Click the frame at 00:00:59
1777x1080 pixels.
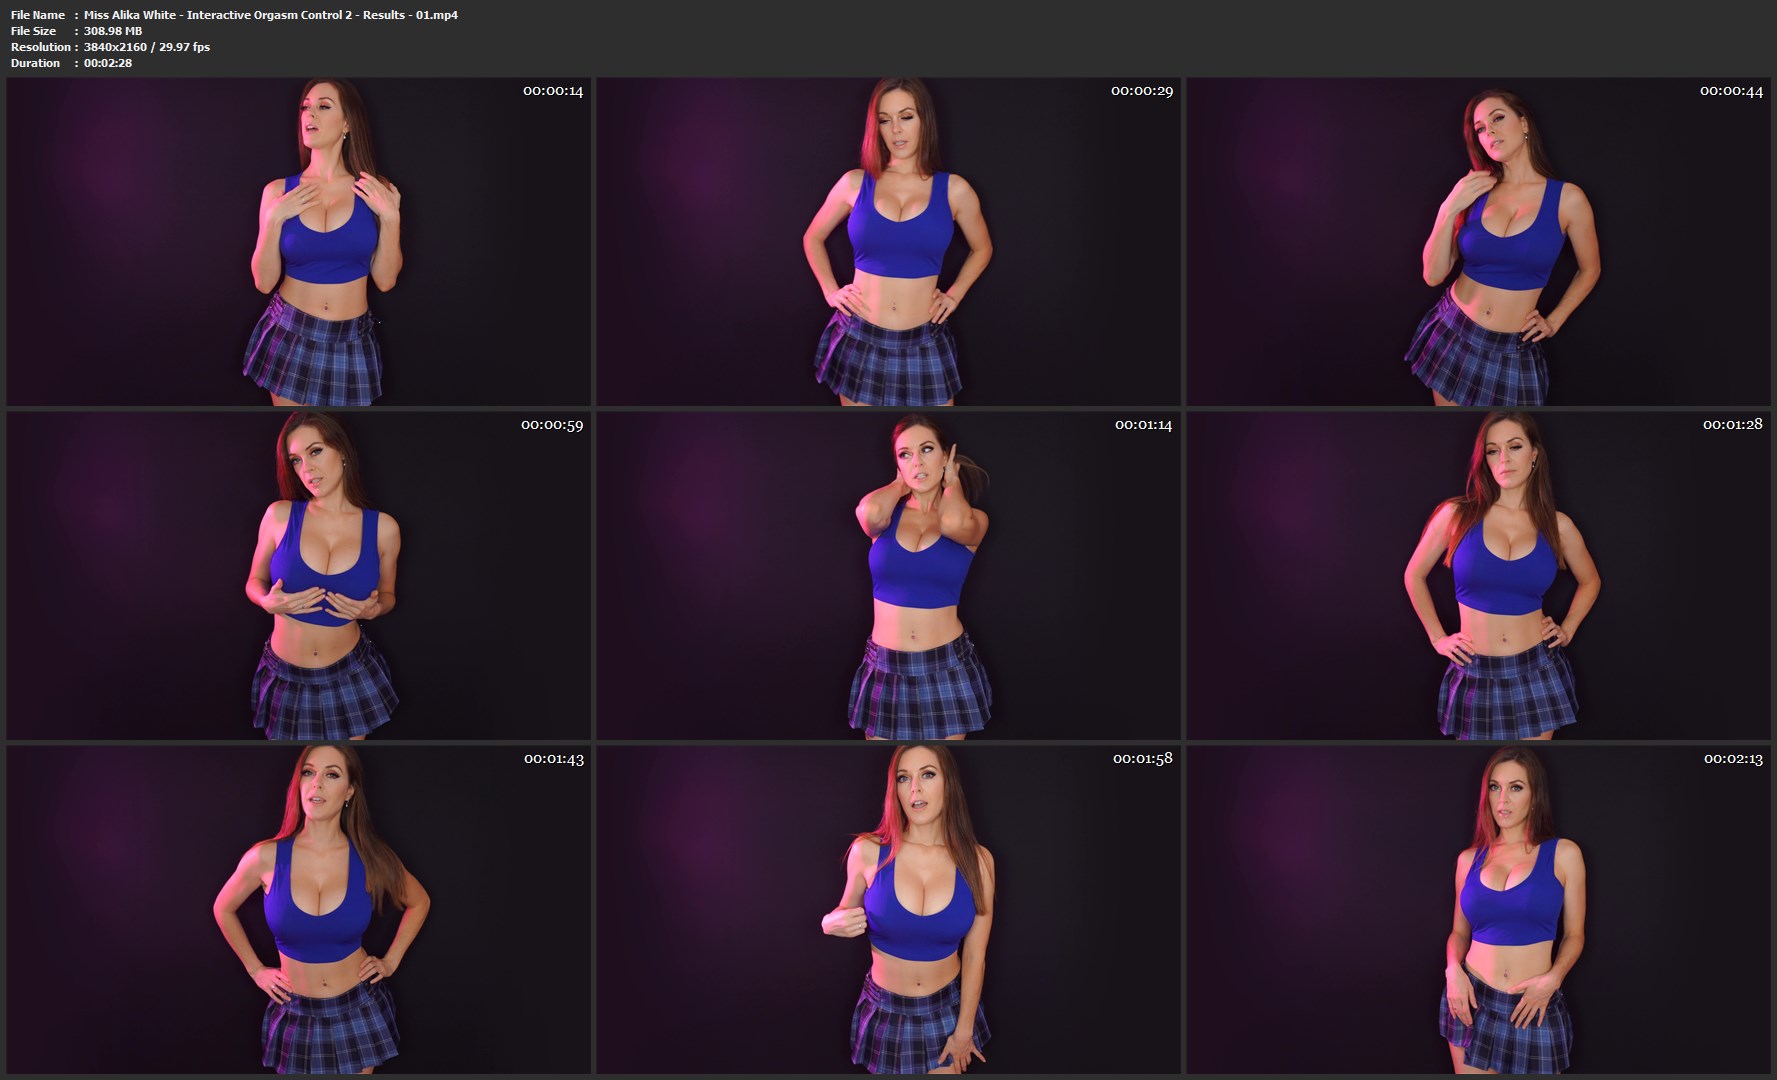[298, 576]
